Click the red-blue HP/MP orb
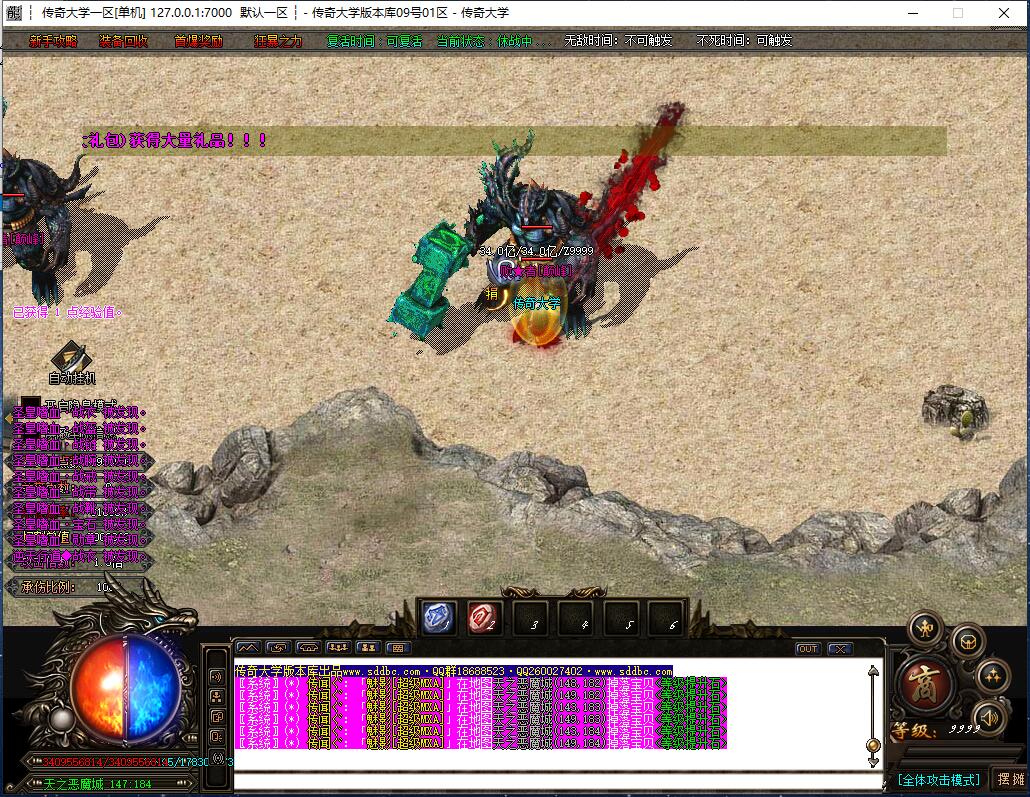 click(x=125, y=688)
